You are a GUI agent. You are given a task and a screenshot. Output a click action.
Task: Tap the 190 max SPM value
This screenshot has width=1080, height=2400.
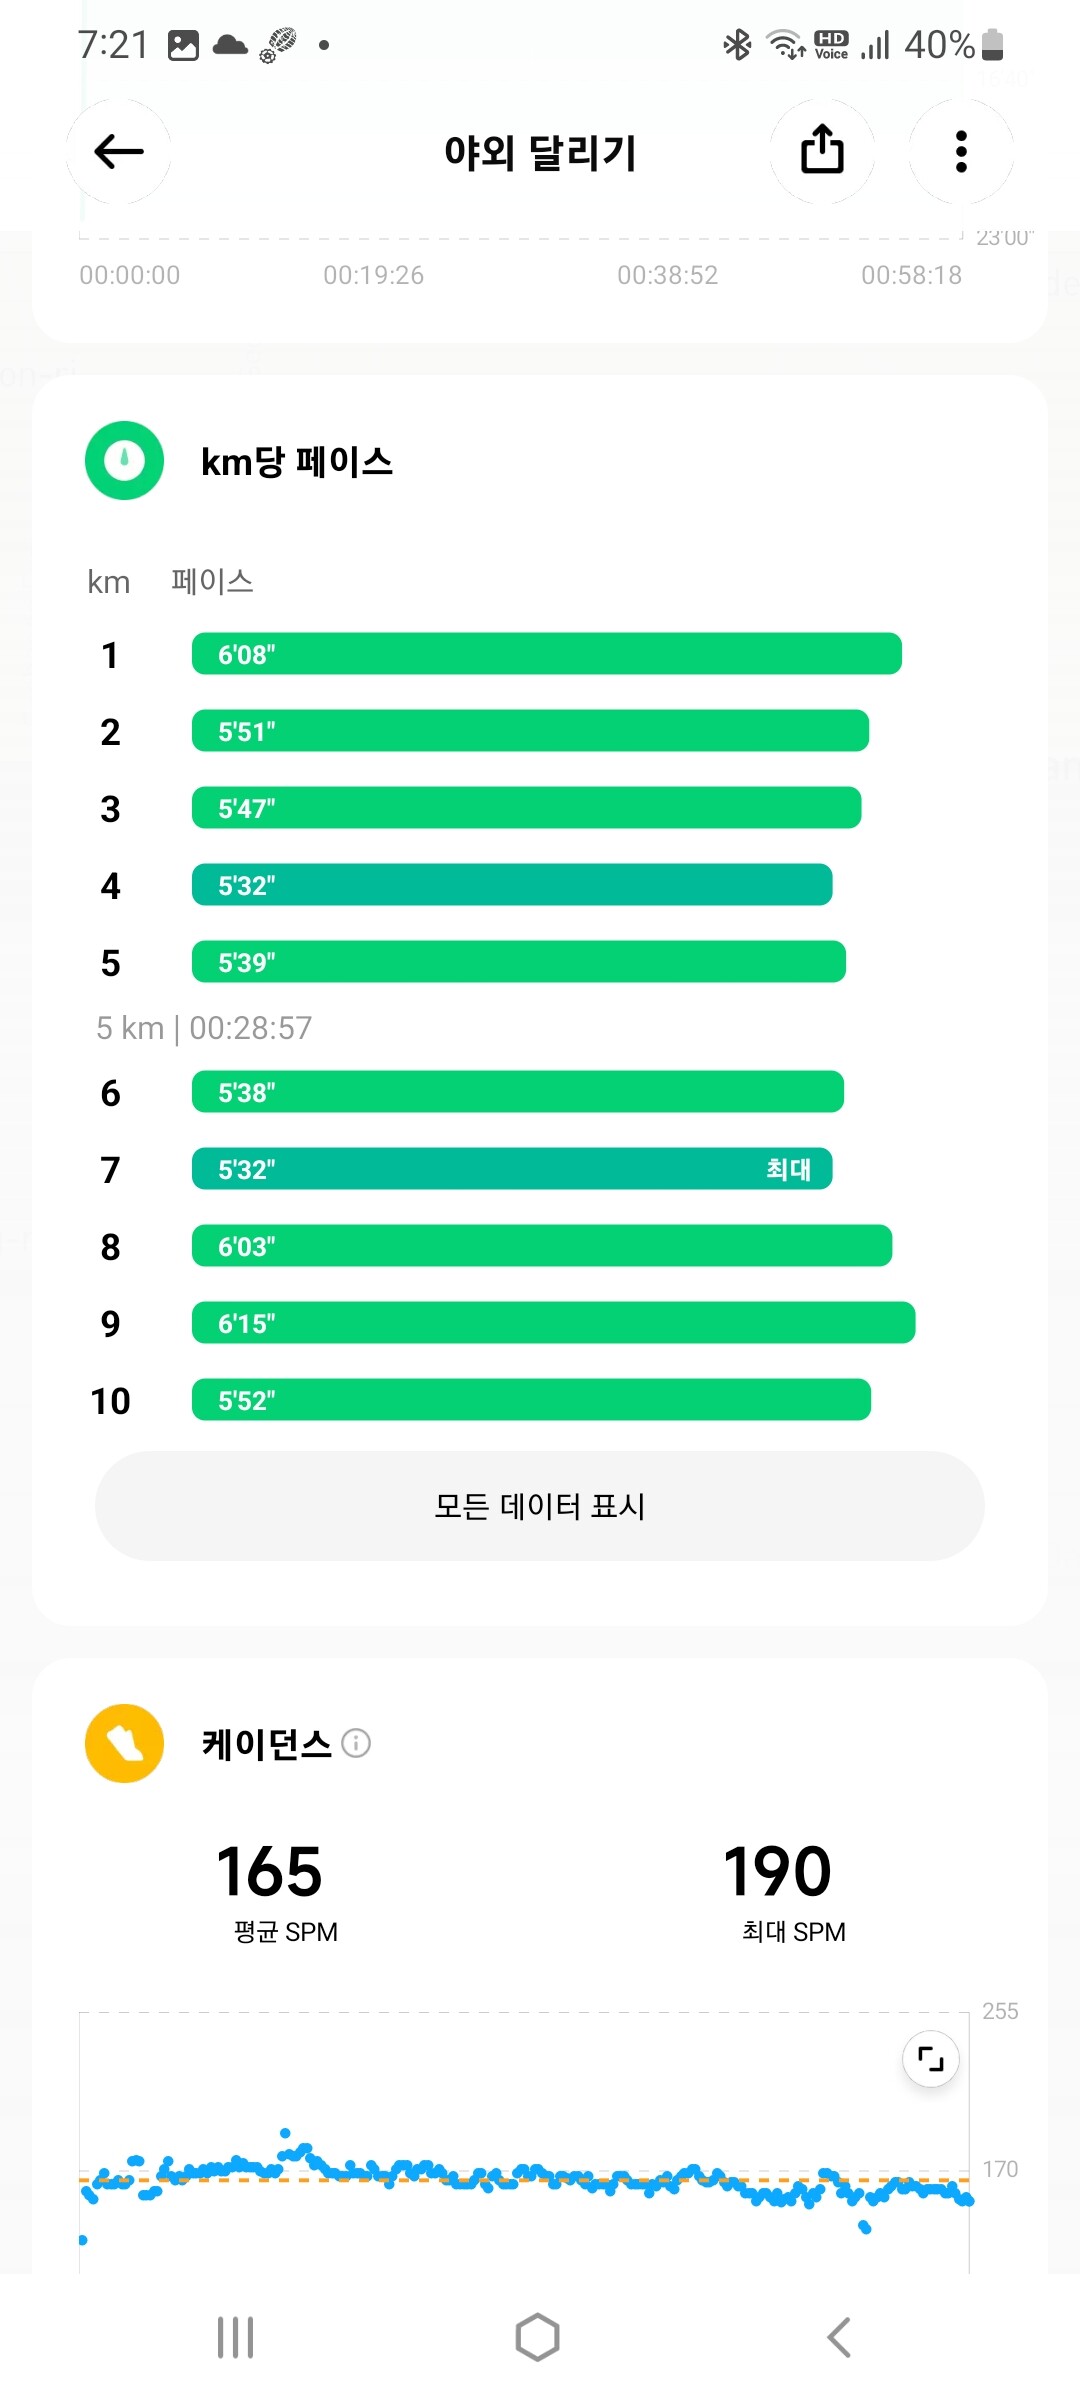click(x=778, y=1872)
